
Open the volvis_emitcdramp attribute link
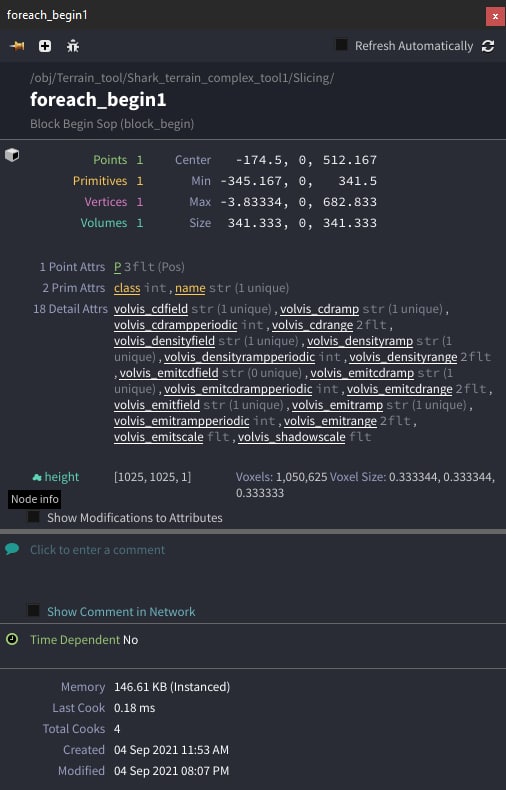[x=362, y=373]
